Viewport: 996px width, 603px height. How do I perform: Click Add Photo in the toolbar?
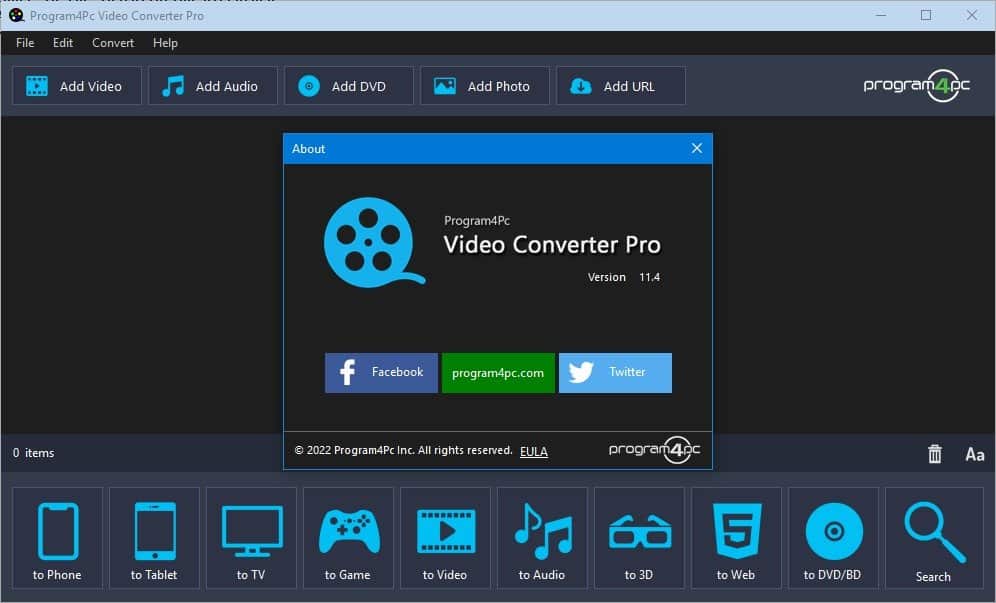[485, 86]
